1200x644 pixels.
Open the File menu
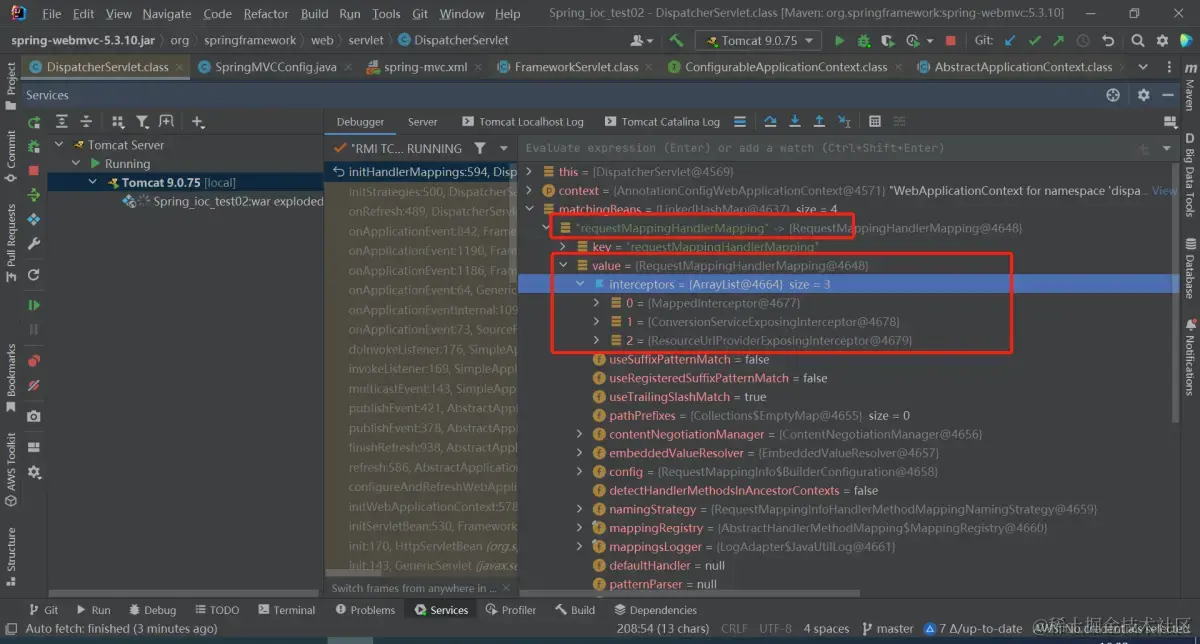(x=52, y=14)
